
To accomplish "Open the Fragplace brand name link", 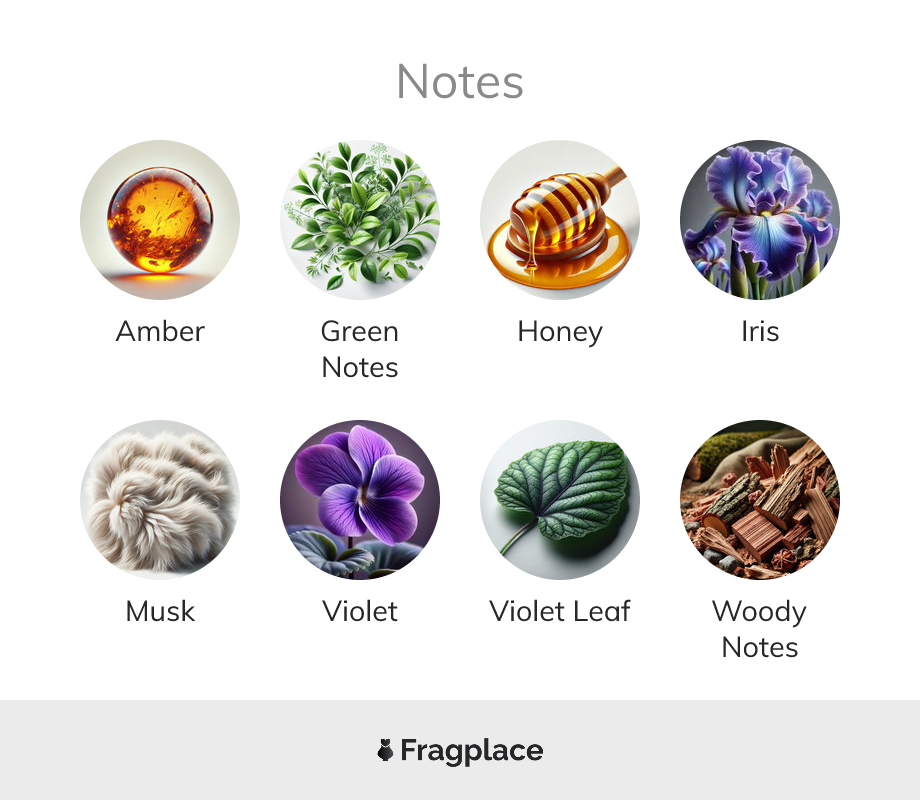I will (472, 751).
